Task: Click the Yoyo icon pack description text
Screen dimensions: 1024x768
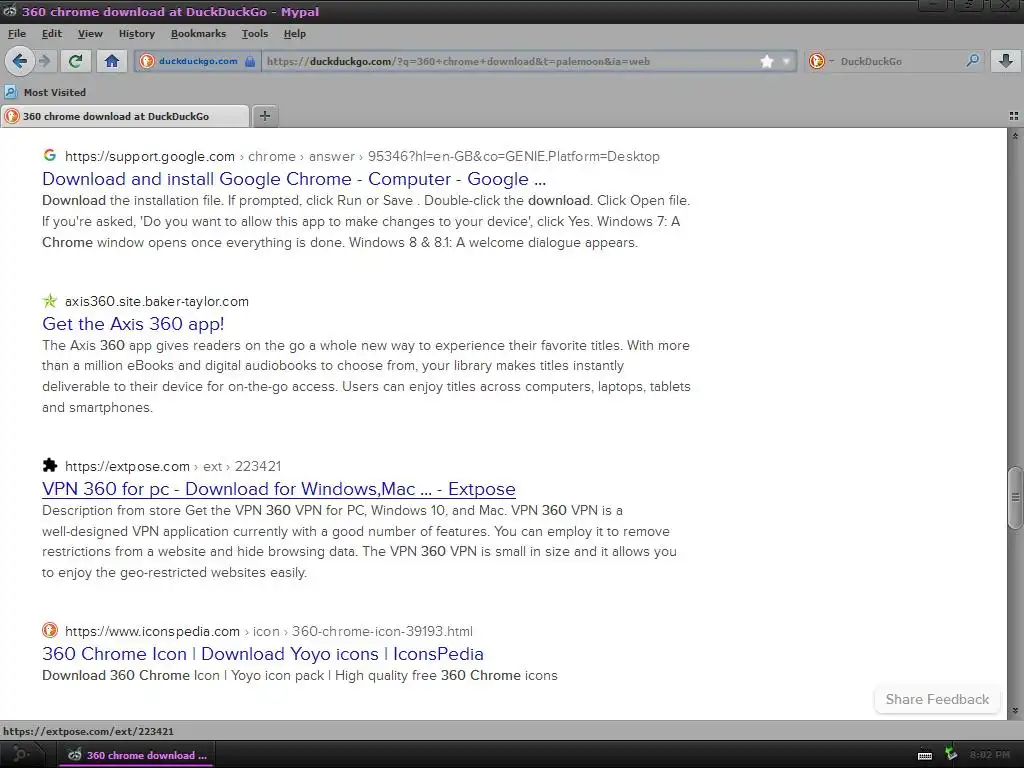Action: pos(300,675)
